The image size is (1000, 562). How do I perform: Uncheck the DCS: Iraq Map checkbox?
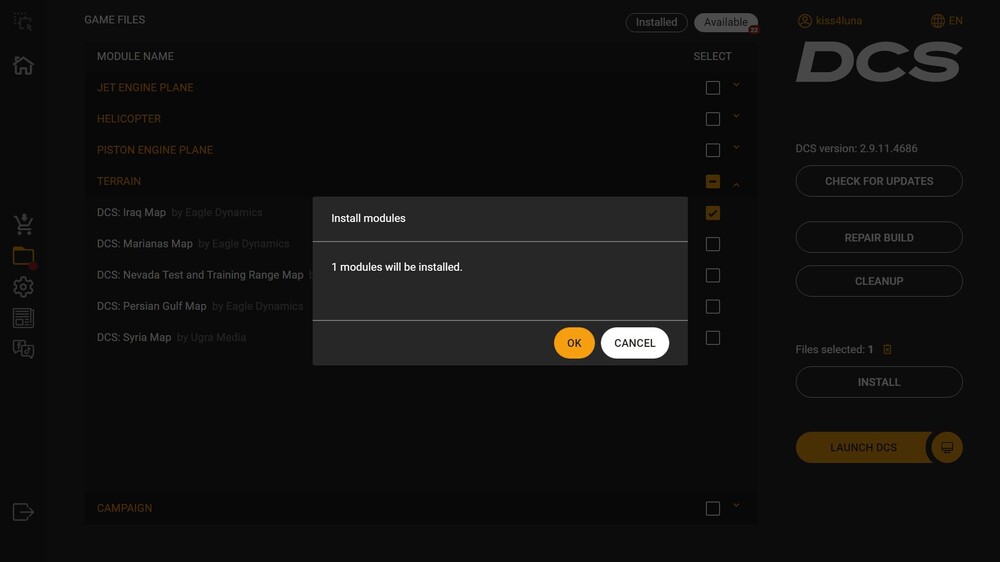click(713, 213)
